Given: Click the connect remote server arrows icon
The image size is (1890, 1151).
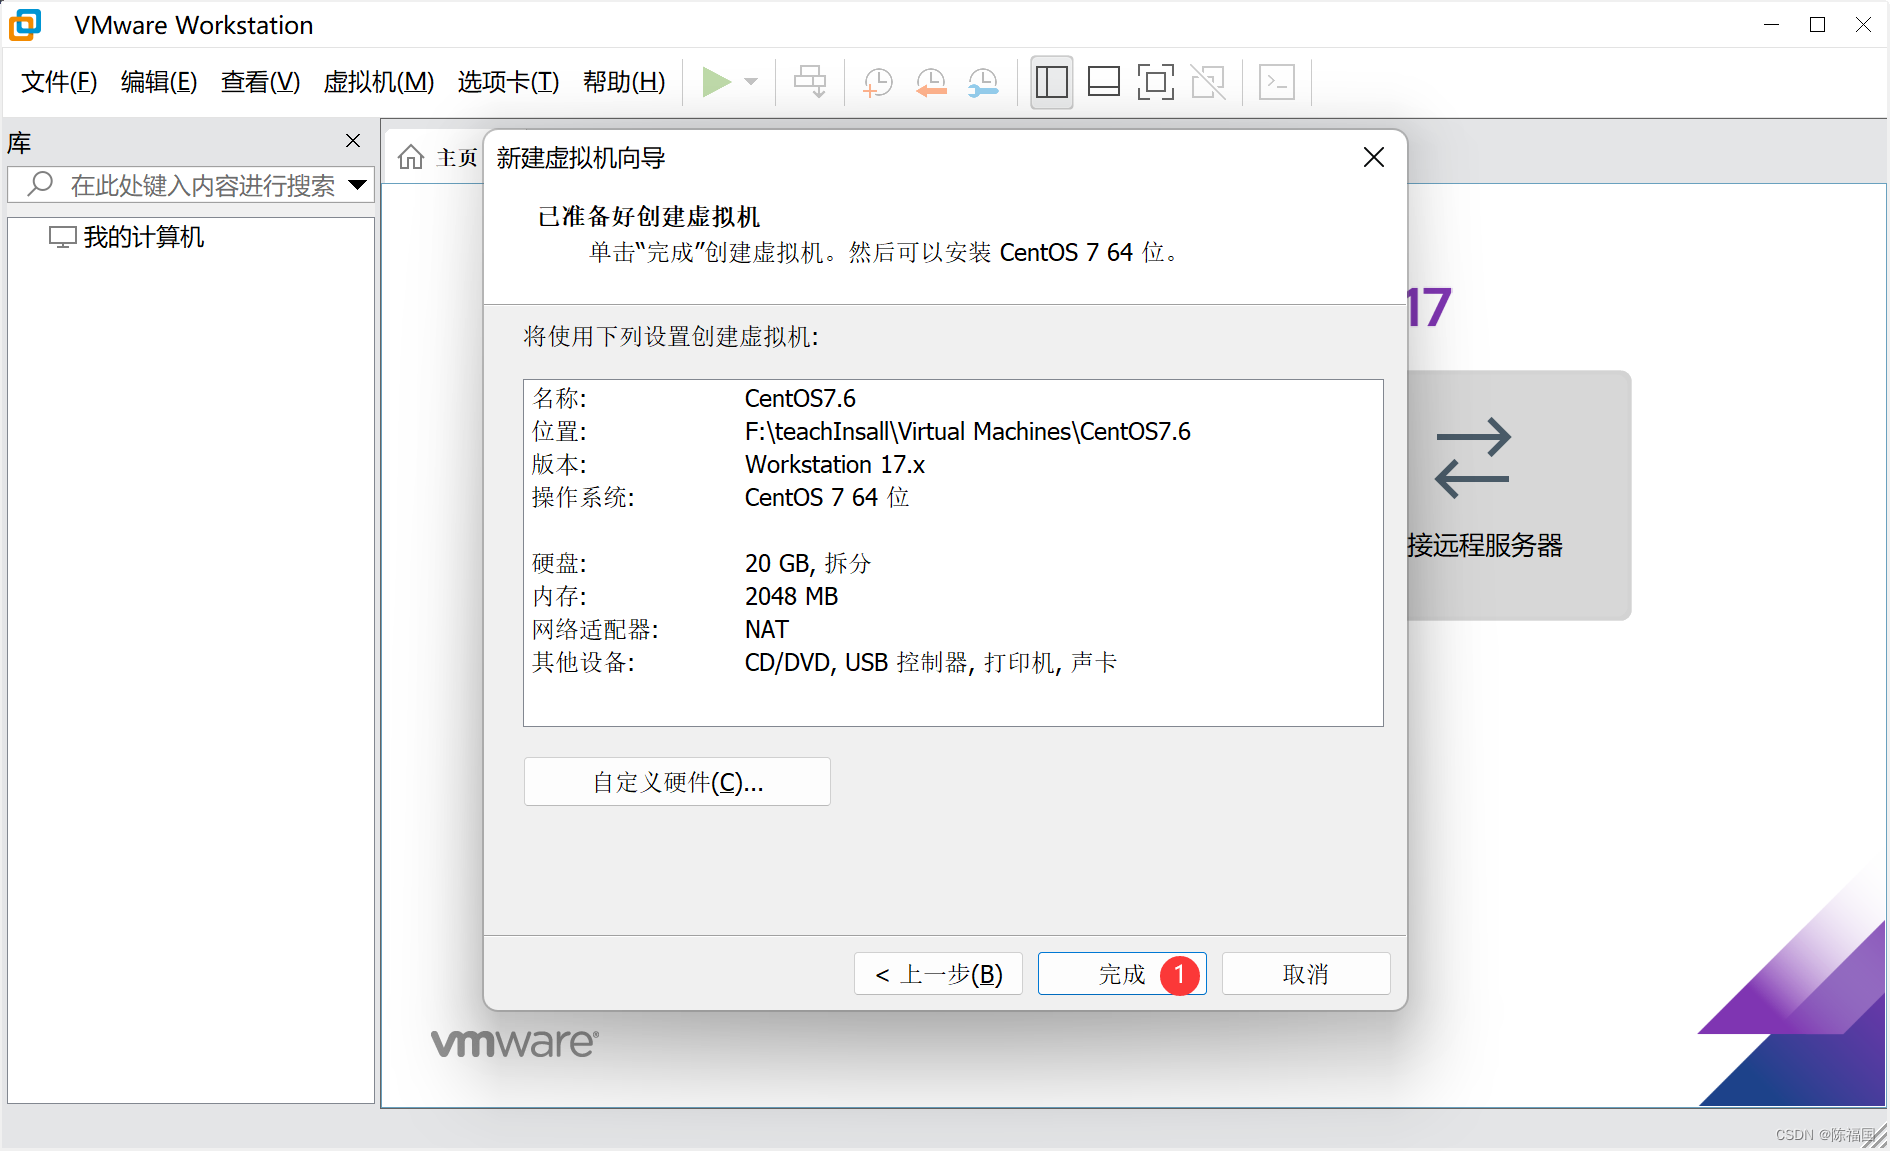Looking at the screenshot, I should [x=1473, y=458].
